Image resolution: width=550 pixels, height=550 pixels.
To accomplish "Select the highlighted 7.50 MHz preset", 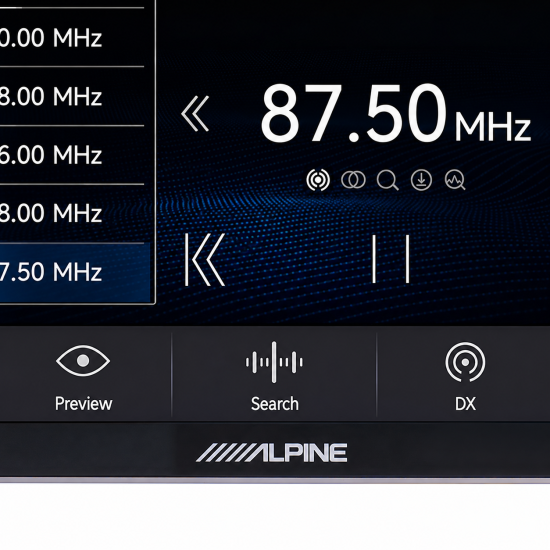I will point(75,272).
